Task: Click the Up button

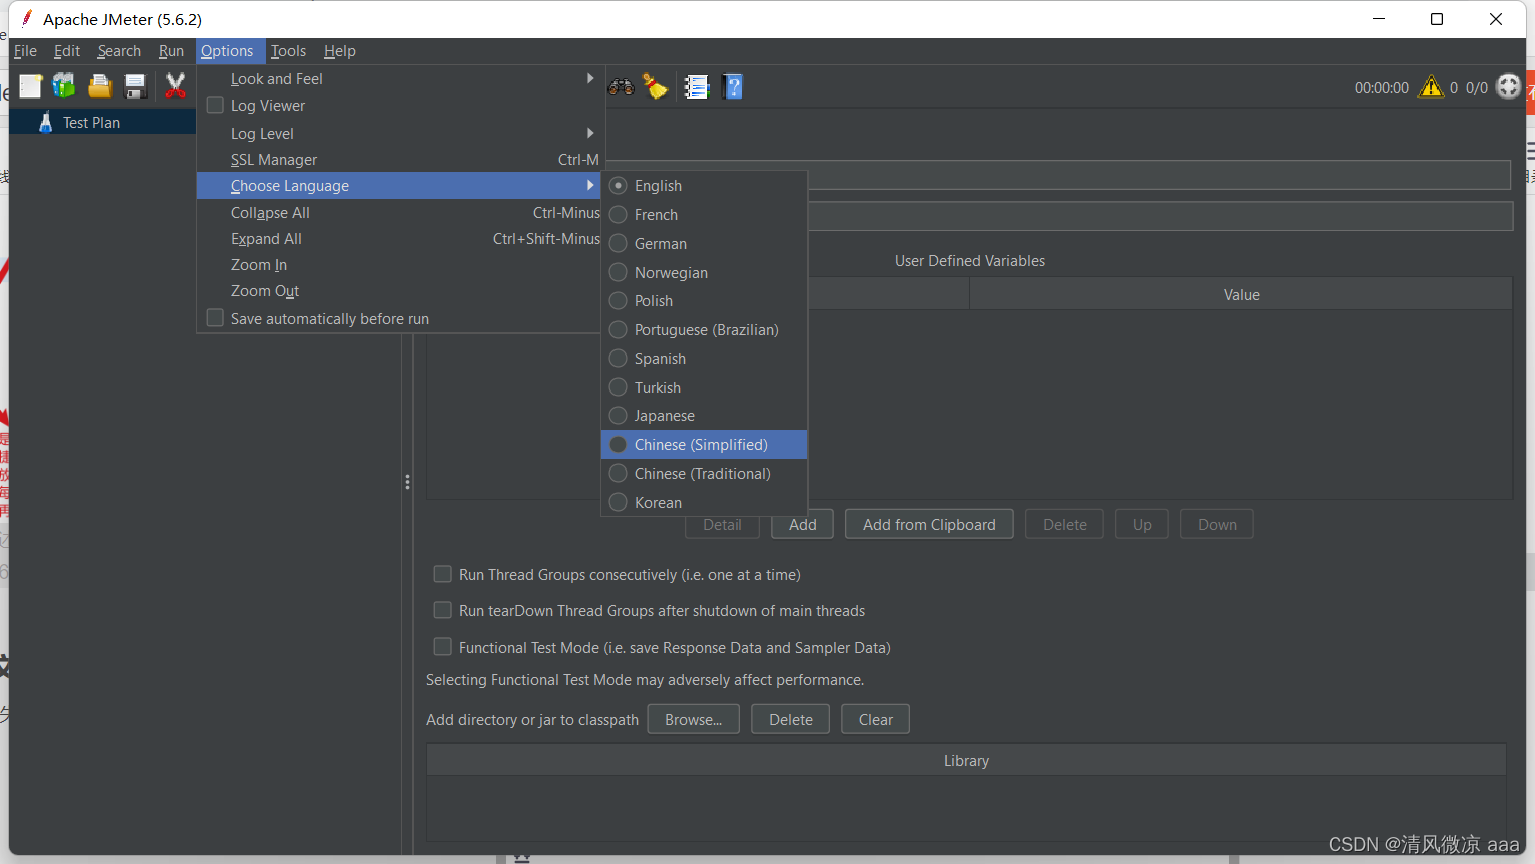Action: 1142,525
